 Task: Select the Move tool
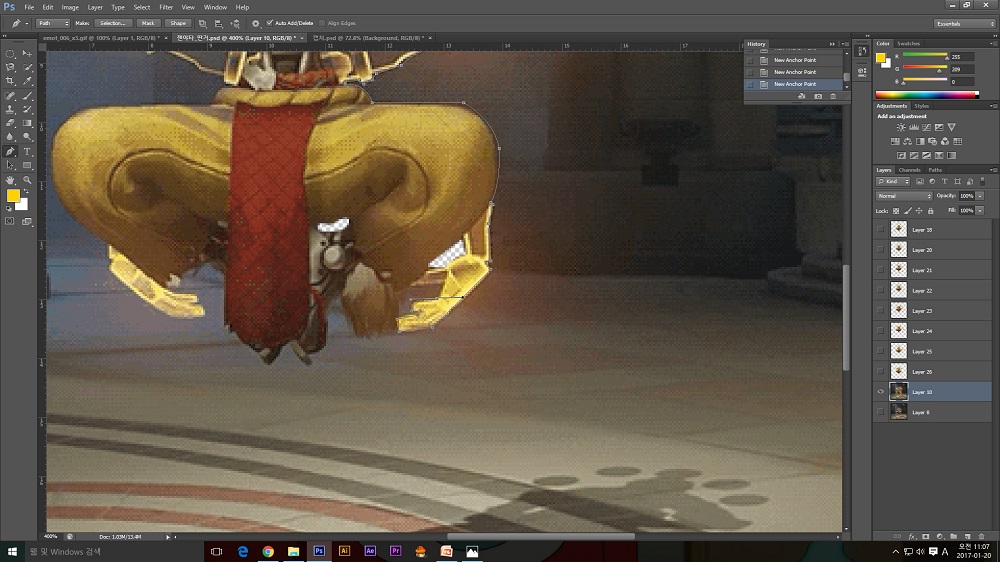(x=27, y=54)
